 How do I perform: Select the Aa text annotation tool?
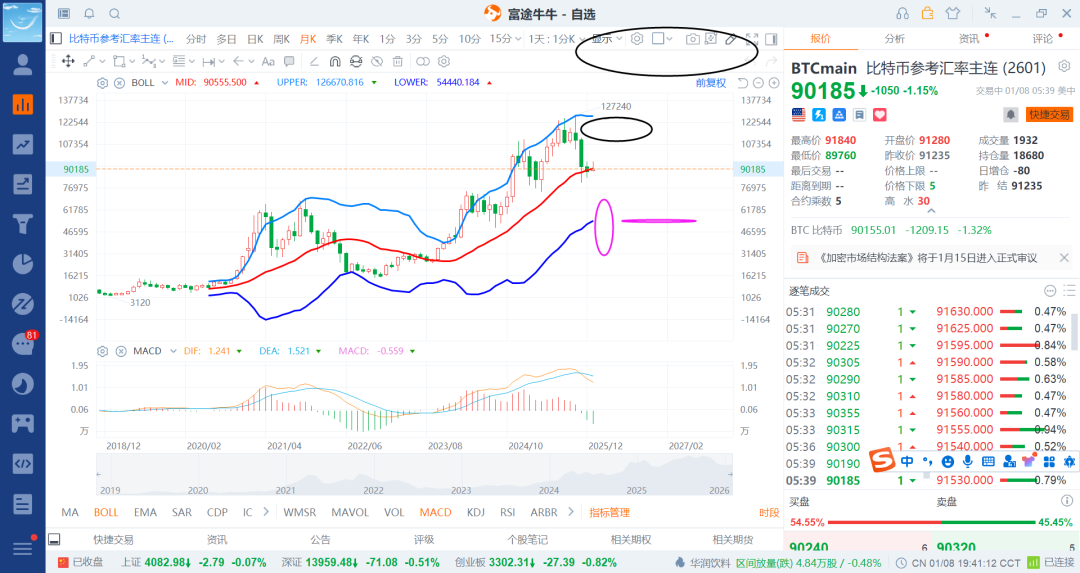268,61
